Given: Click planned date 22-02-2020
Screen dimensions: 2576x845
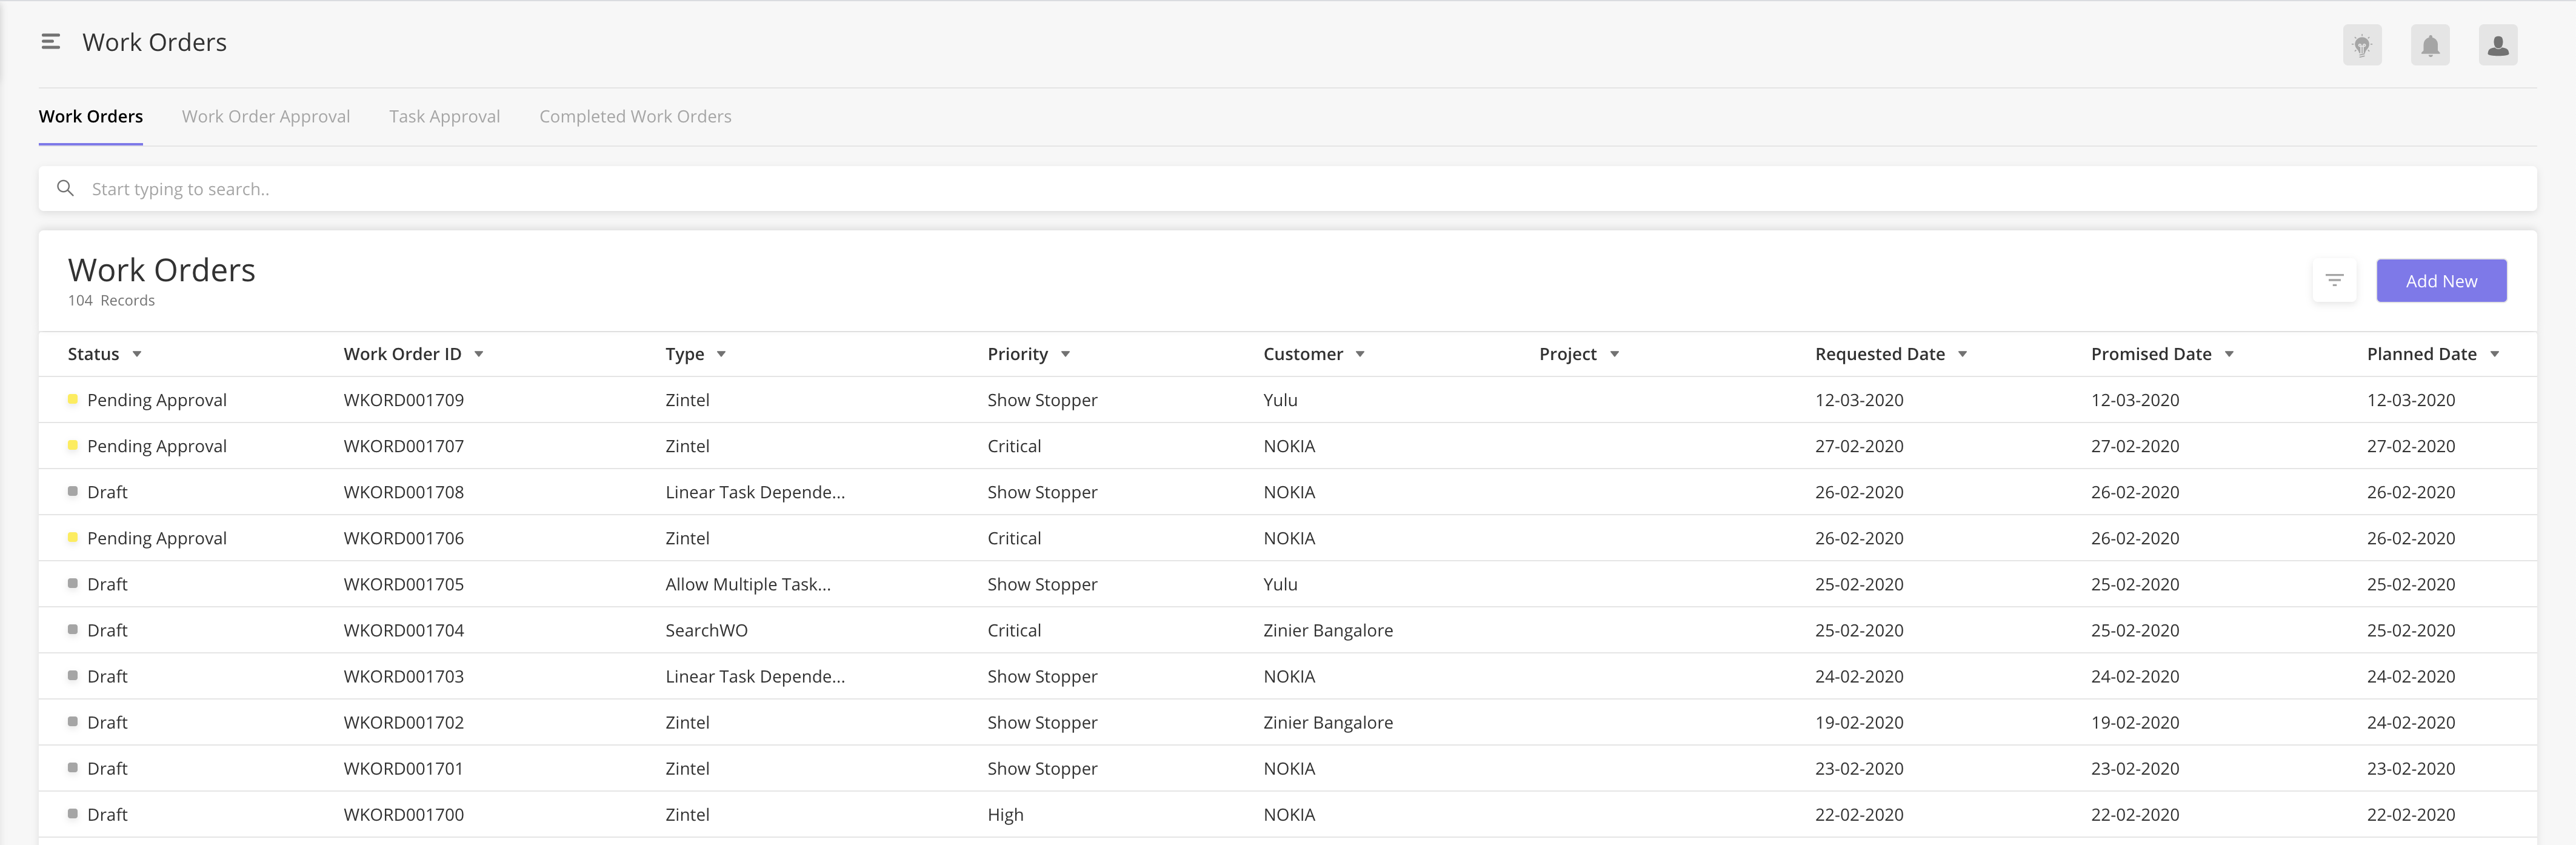Looking at the screenshot, I should point(2411,814).
